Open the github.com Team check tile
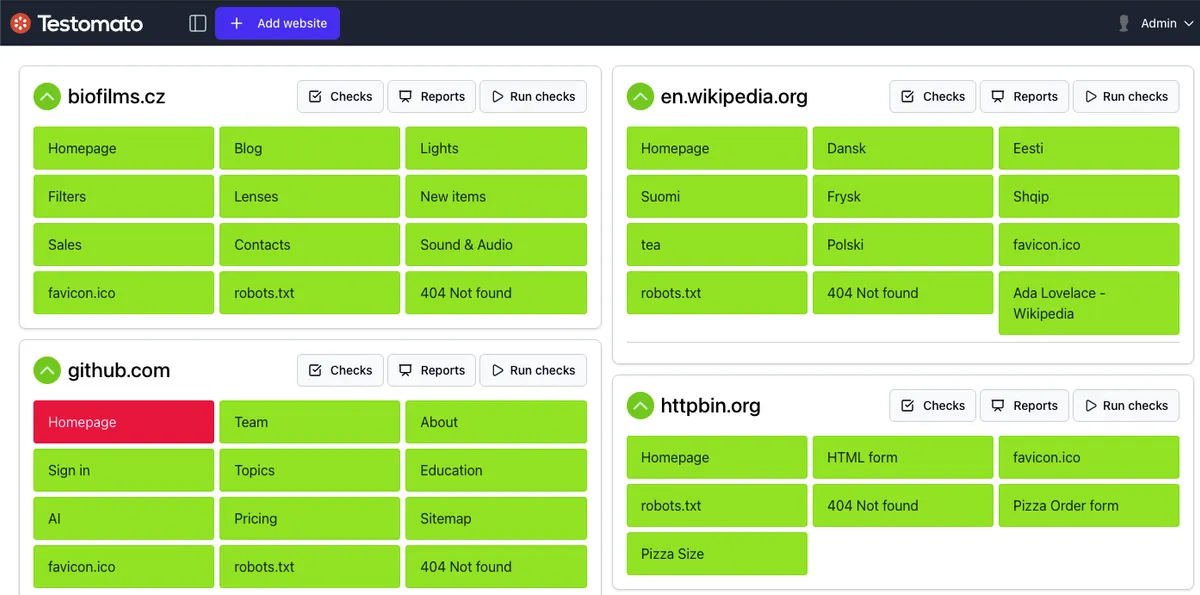Image resolution: width=1200 pixels, height=595 pixels. pos(310,422)
